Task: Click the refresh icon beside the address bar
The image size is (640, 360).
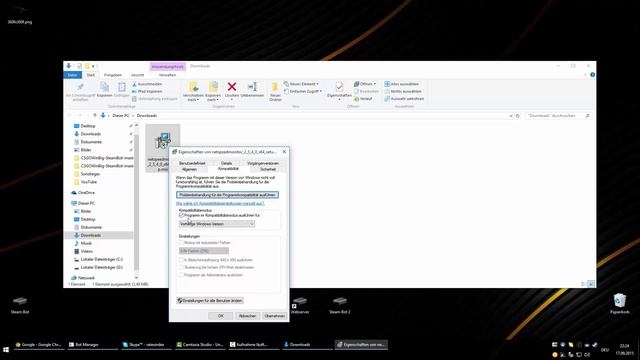Action: [518, 116]
